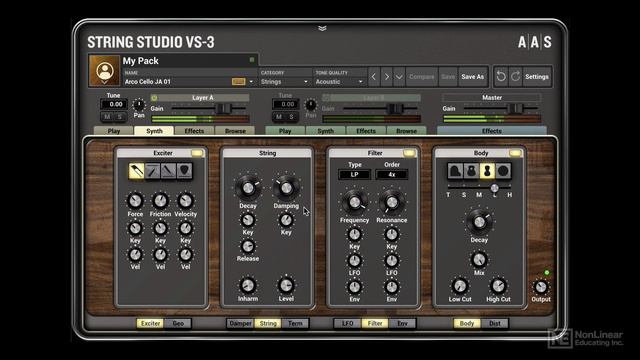Open the Category Strings dropdown

[284, 82]
